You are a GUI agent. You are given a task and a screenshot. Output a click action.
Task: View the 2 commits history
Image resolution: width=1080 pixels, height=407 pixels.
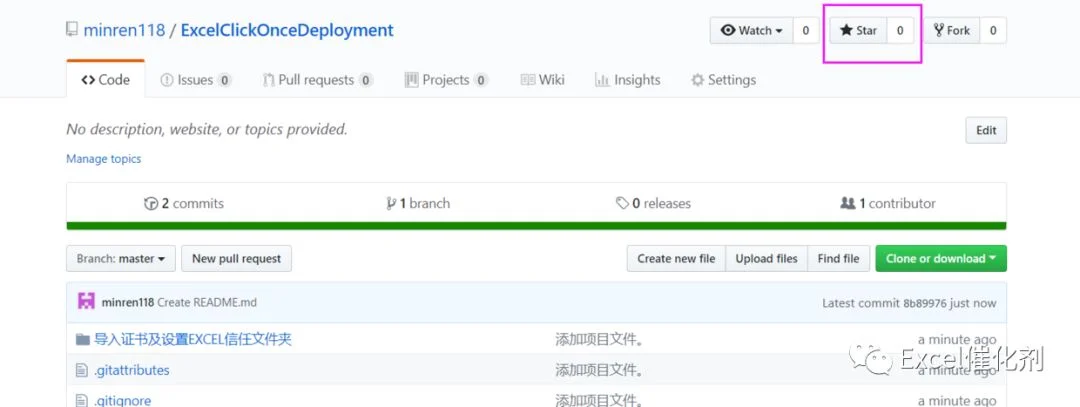click(x=184, y=203)
